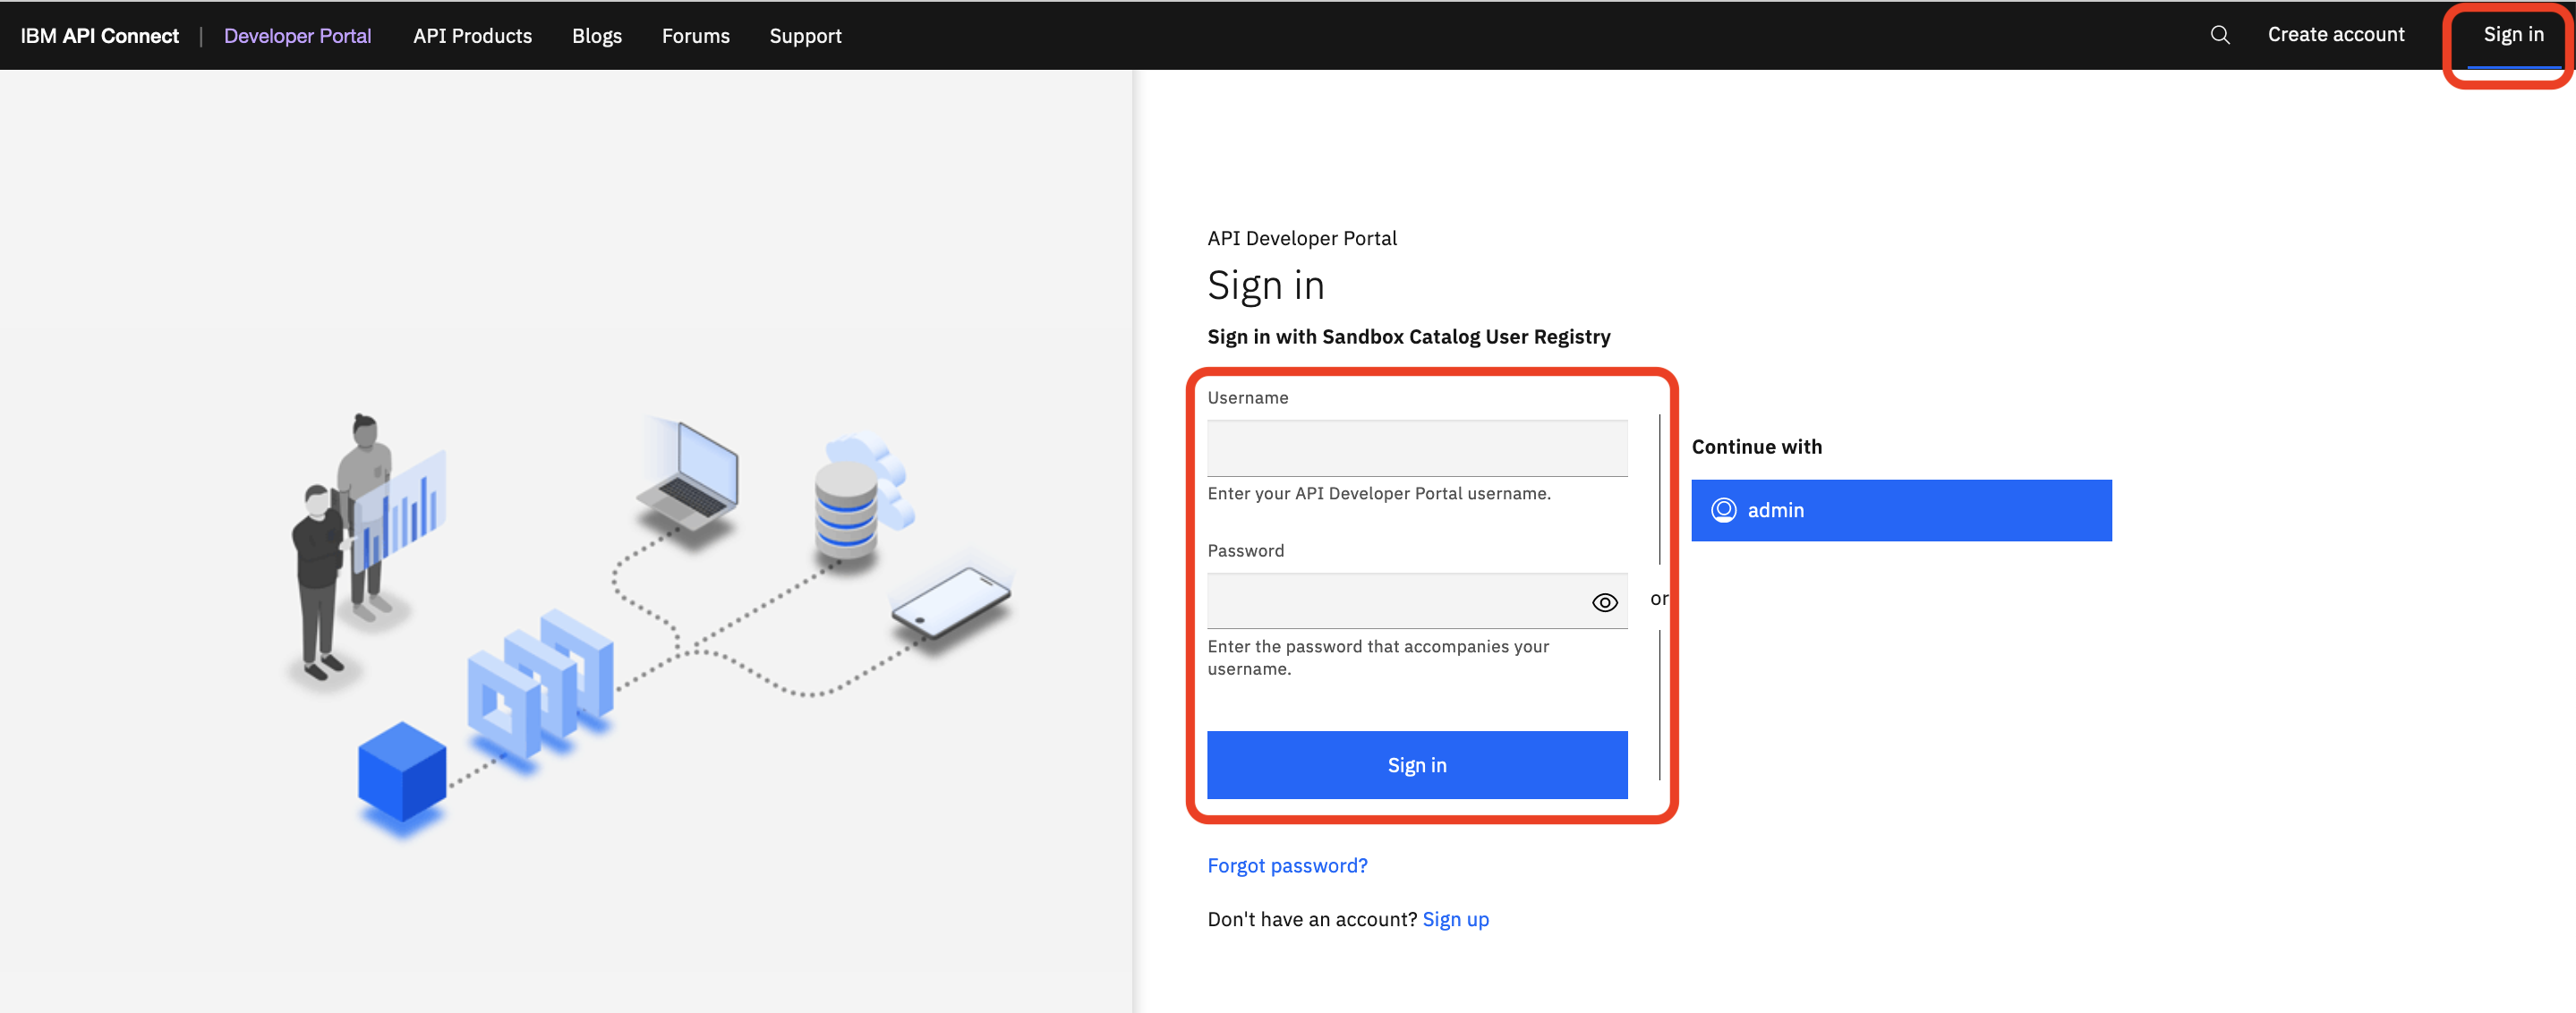Click the blue cube illustration
Screen dimensions: 2576x1013
pyautogui.click(x=402, y=772)
